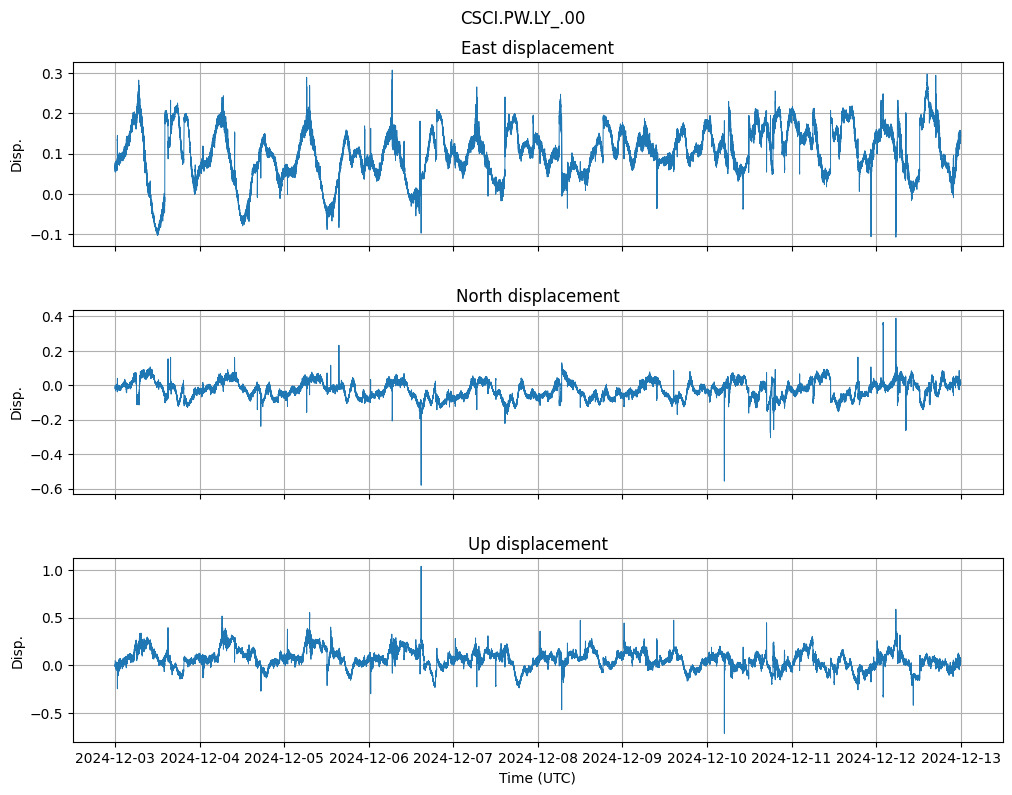Click the North displacement subplot title

[537, 296]
